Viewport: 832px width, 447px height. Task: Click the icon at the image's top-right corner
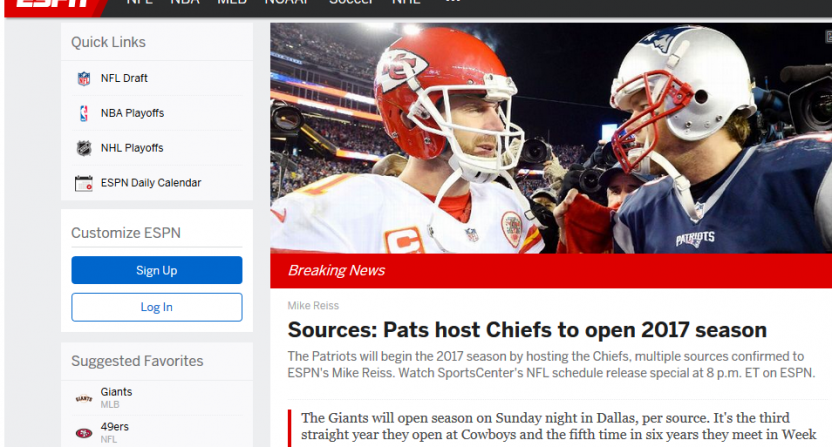click(x=828, y=36)
